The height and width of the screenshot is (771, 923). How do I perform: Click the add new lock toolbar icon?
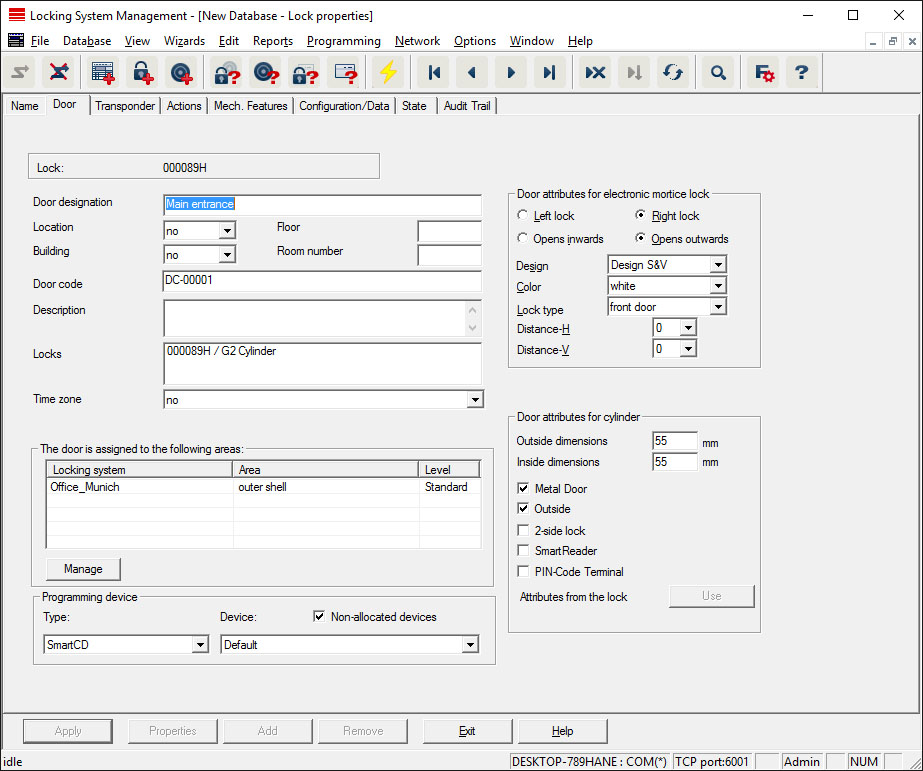[x=142, y=72]
